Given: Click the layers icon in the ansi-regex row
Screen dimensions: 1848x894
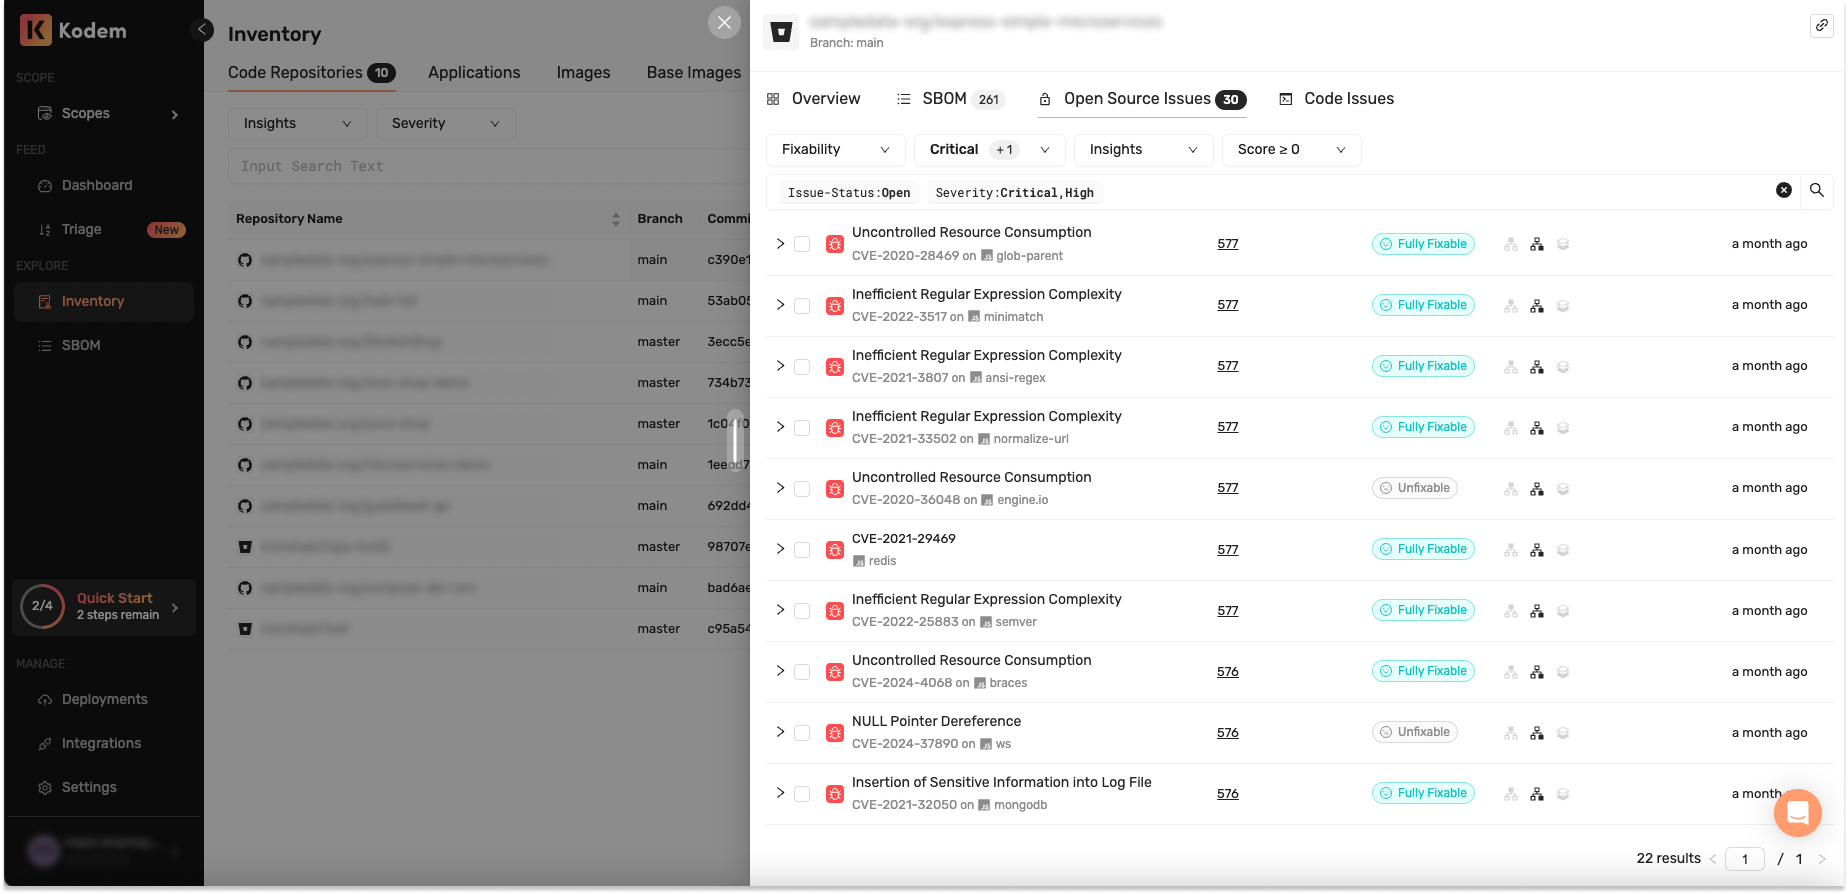Looking at the screenshot, I should click(x=1563, y=366).
